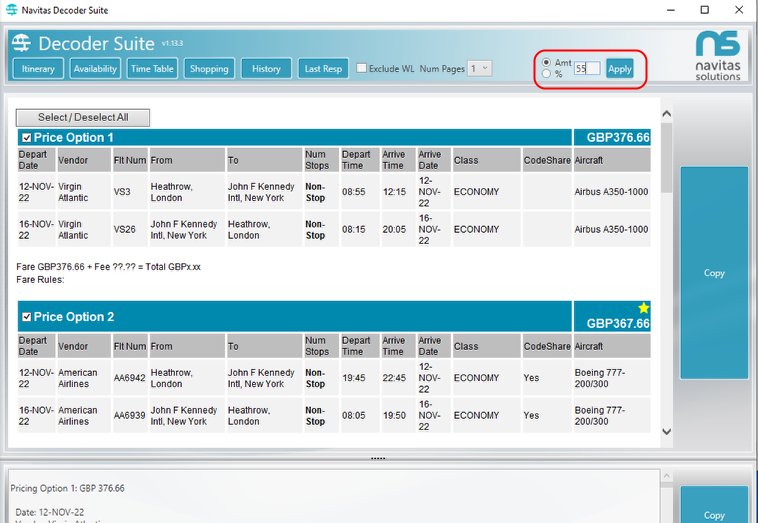Select the % radio button
The width and height of the screenshot is (758, 523).
click(546, 73)
